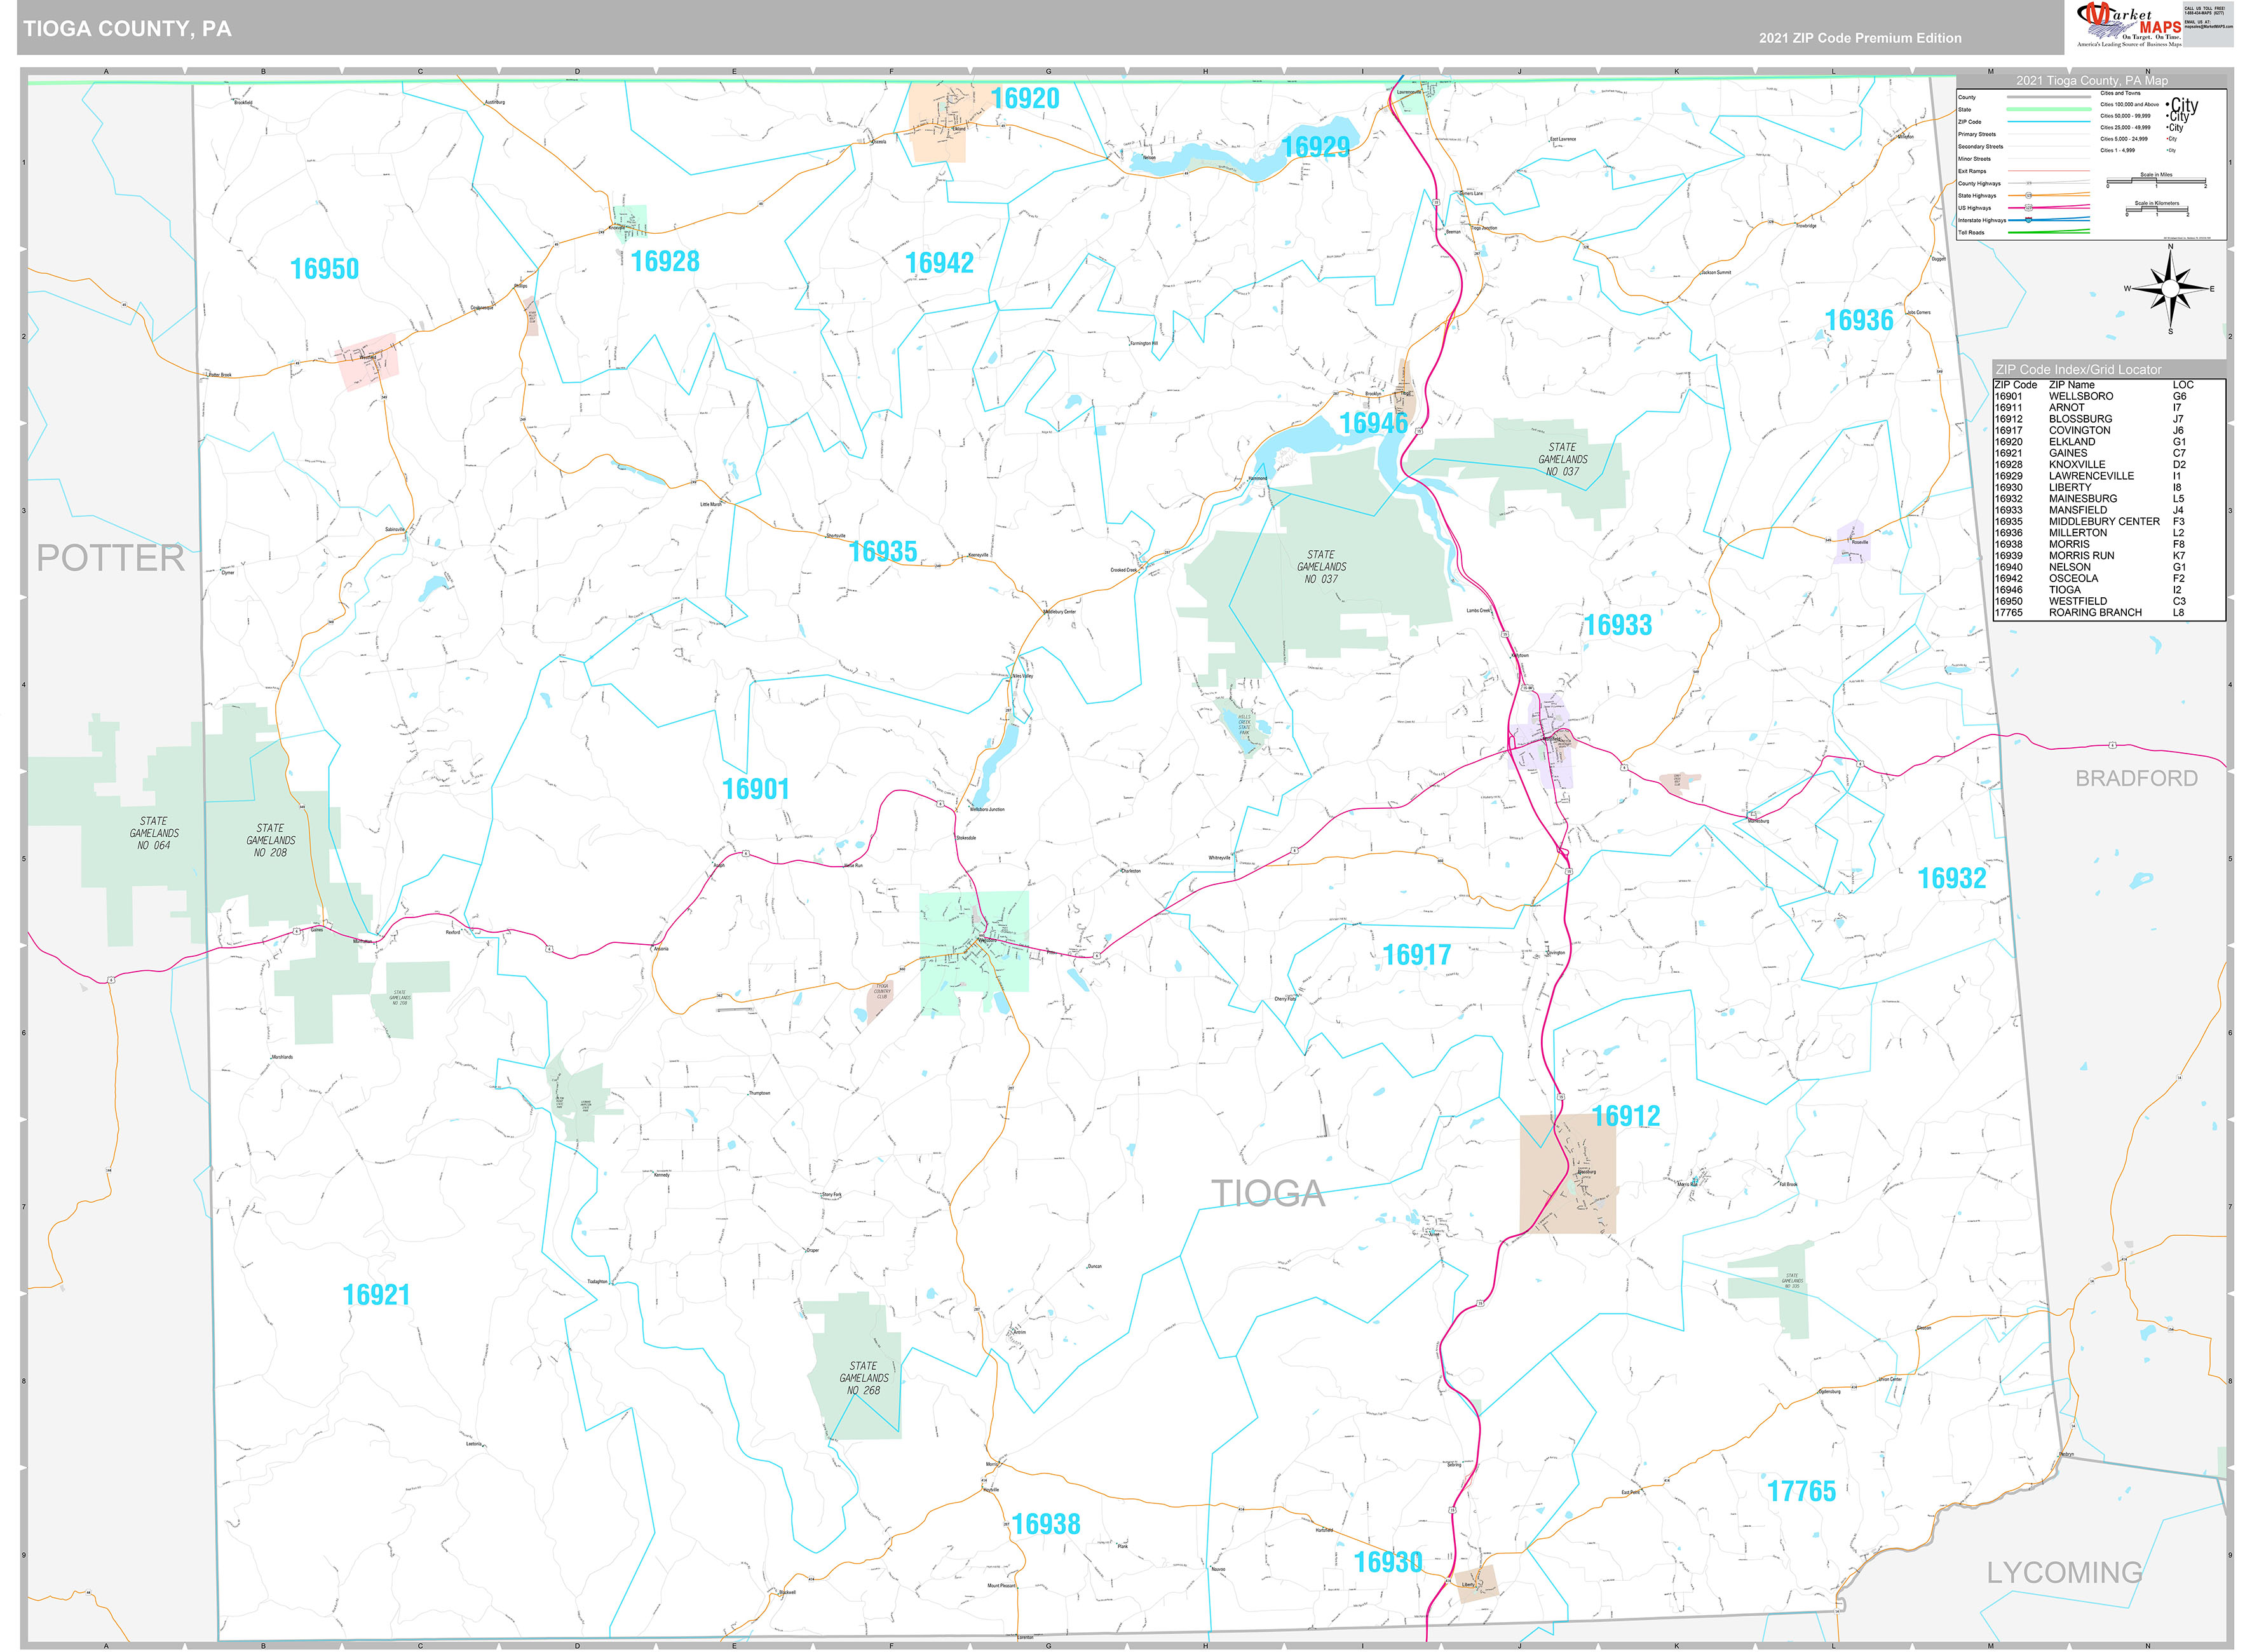Select the MANSFIELD row in the ZIP index
The image size is (2245, 1652).
click(x=2109, y=511)
